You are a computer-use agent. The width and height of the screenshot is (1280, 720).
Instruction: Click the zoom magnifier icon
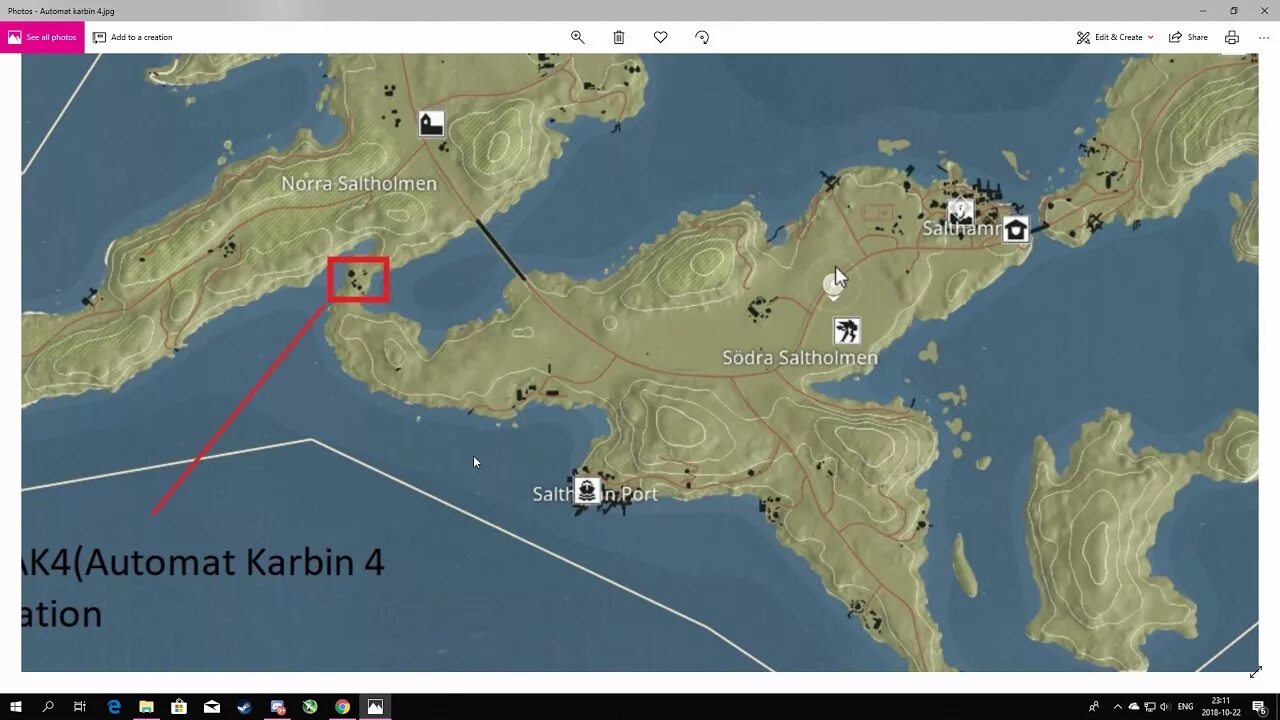[x=578, y=37]
